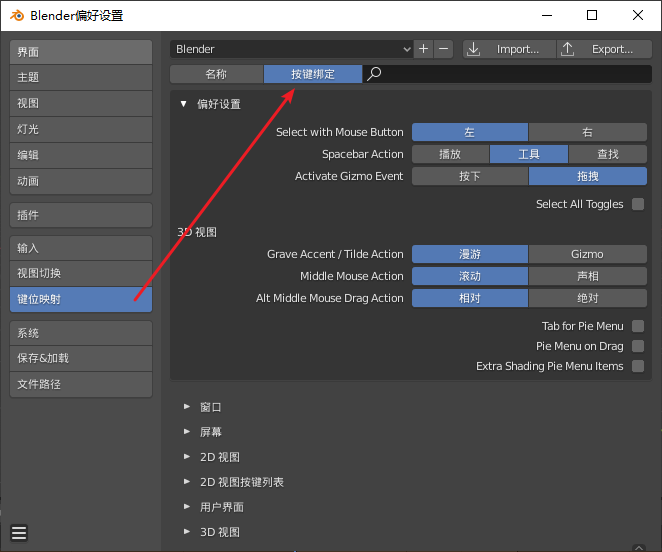The height and width of the screenshot is (552, 662).
Task: Click the Blender logo in title bar
Action: pyautogui.click(x=17, y=16)
